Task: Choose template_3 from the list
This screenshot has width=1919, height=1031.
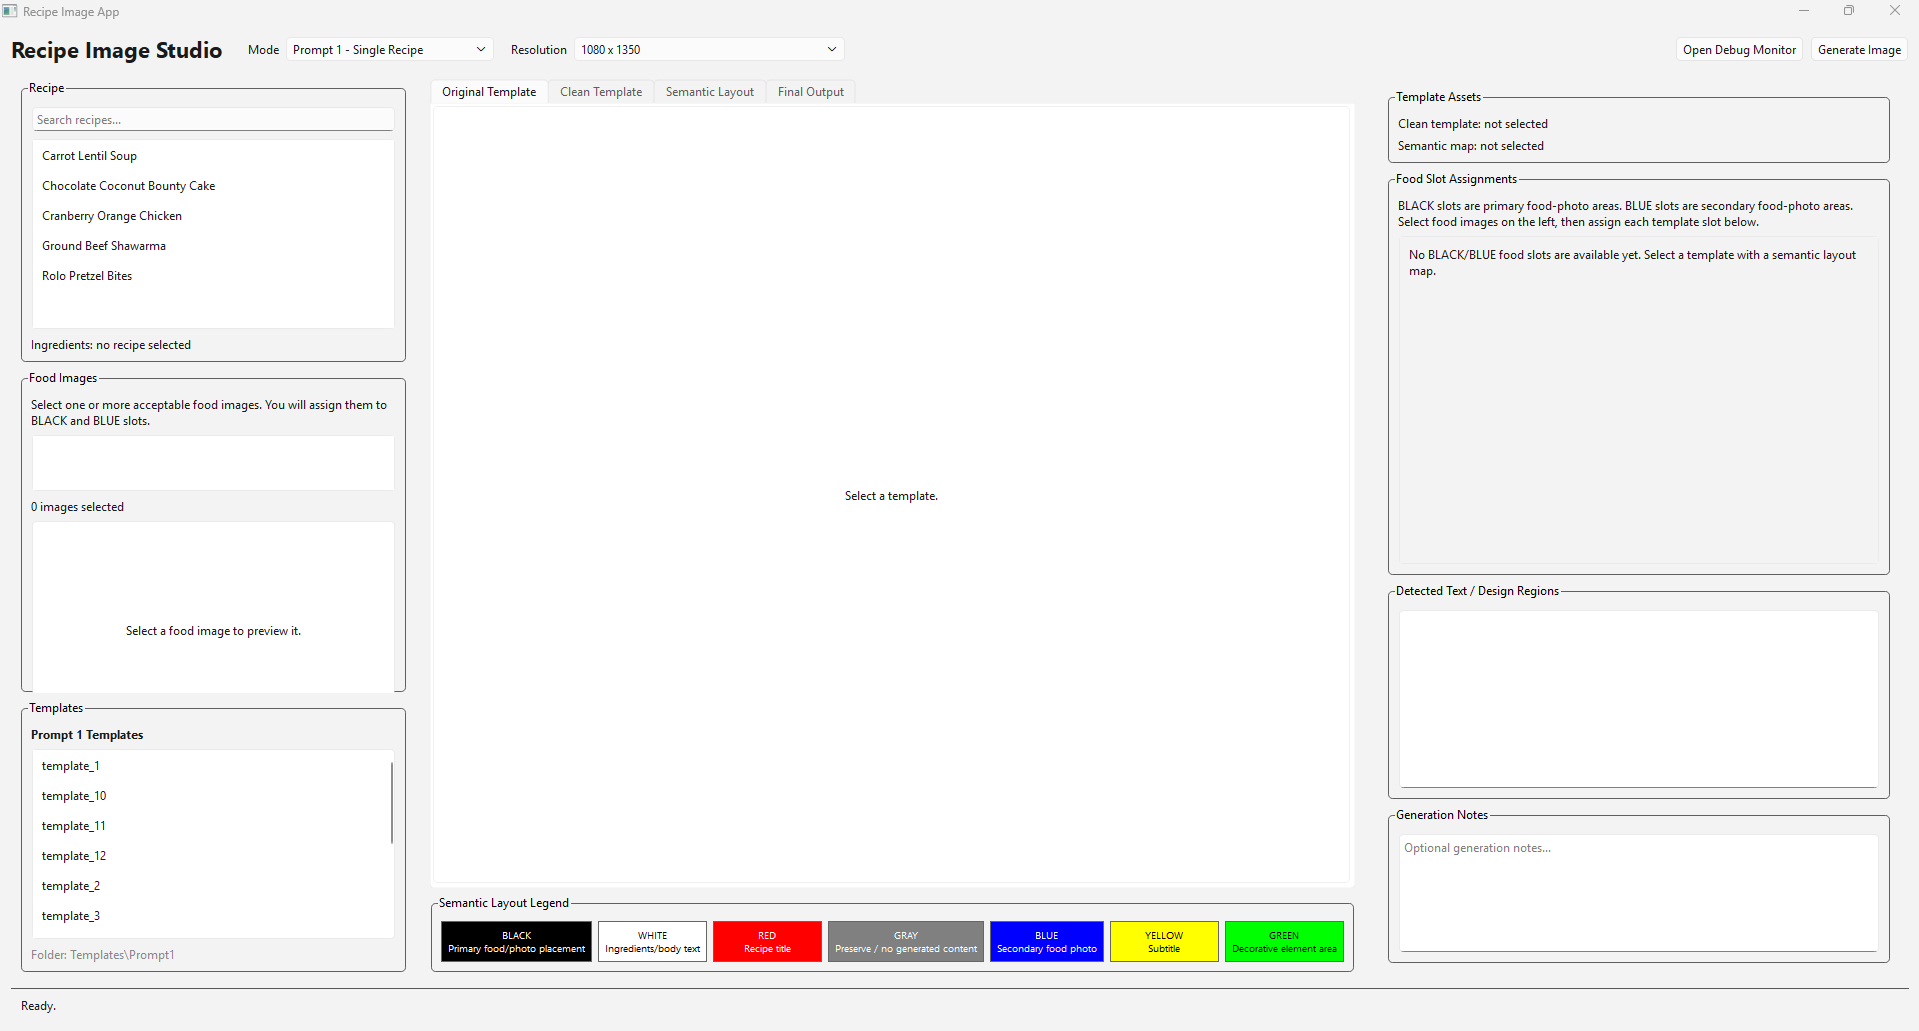Action: [x=211, y=916]
